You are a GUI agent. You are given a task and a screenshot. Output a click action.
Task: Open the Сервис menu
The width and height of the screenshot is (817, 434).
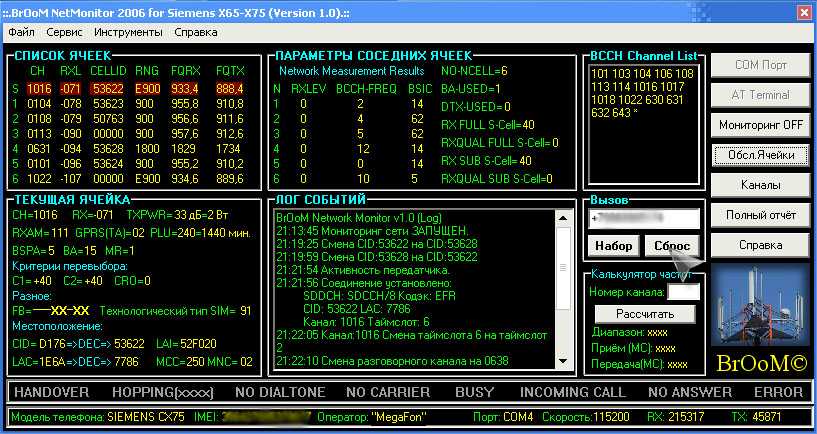coord(64,32)
